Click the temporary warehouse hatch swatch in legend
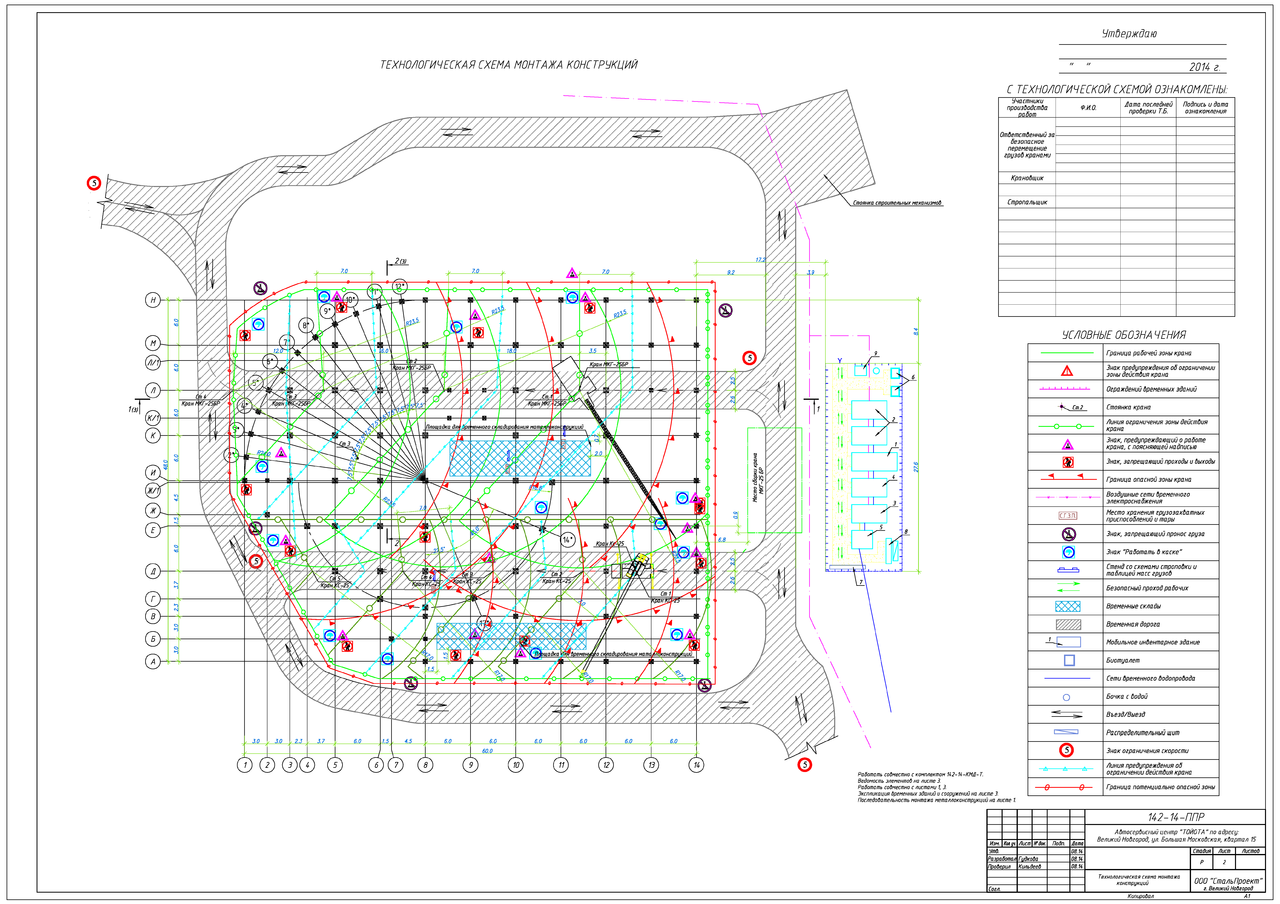This screenshot has height=904, width=1280. pos(1066,606)
